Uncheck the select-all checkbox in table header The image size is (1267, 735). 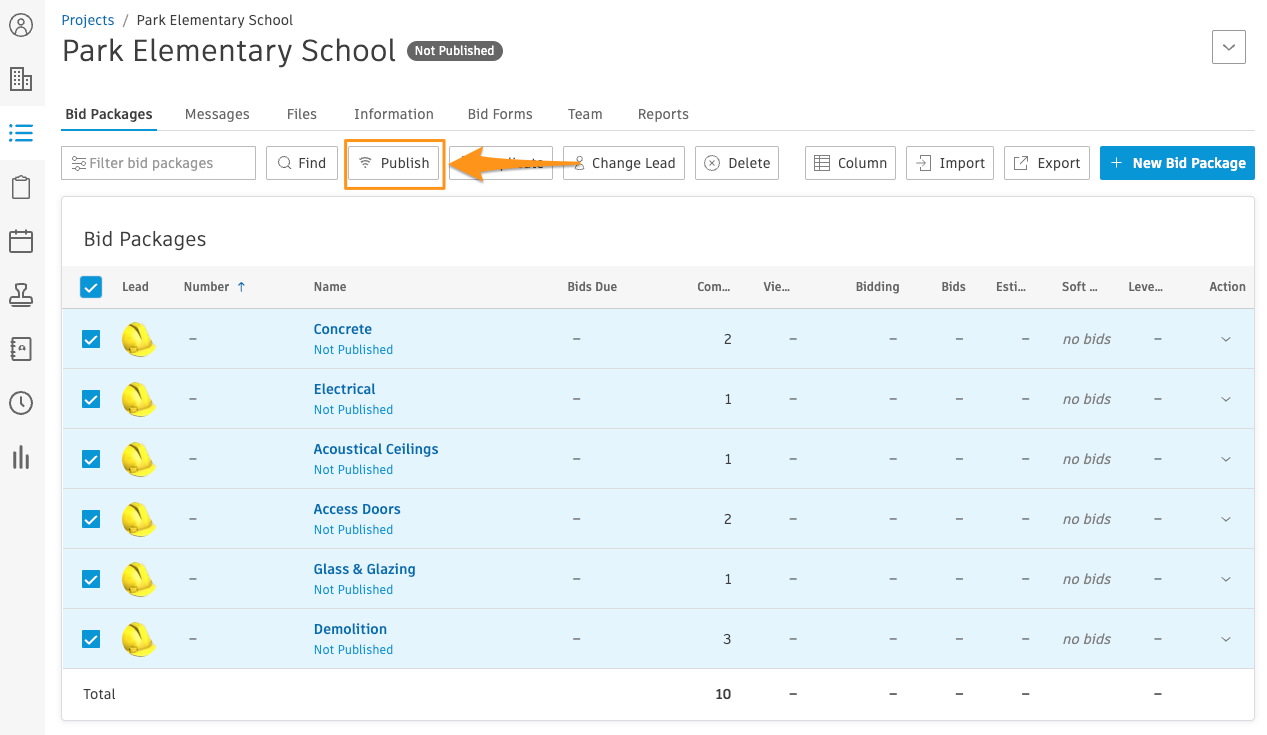pyautogui.click(x=91, y=287)
